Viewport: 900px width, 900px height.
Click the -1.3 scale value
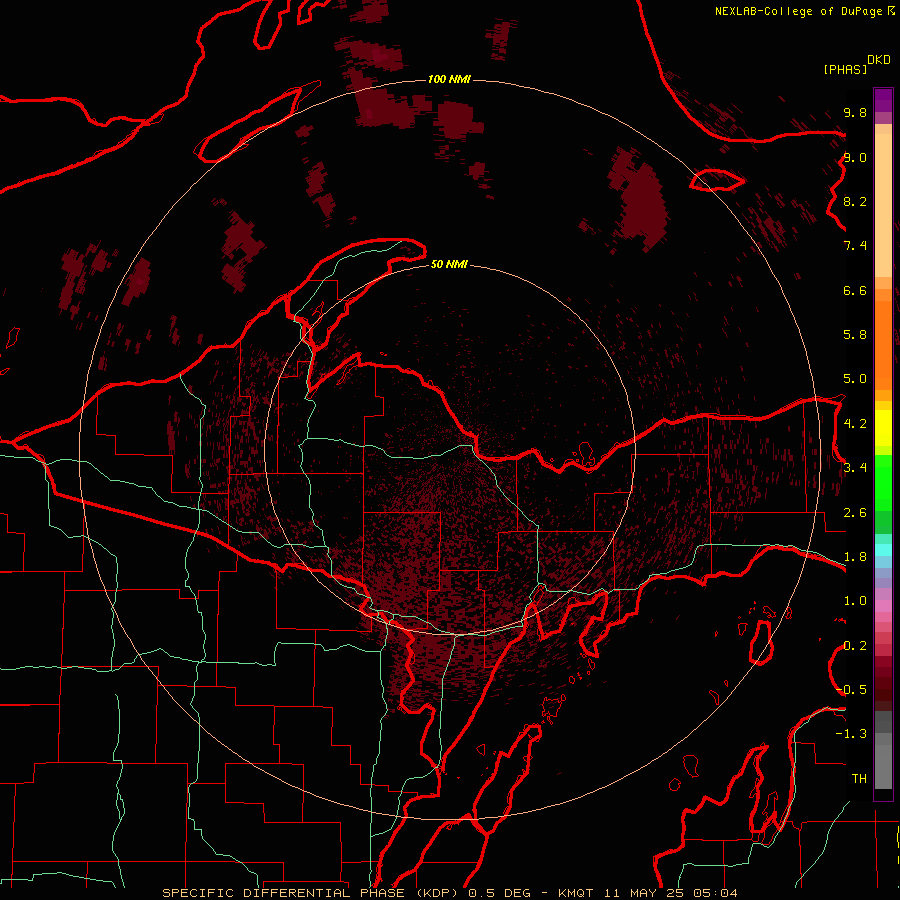coord(851,734)
